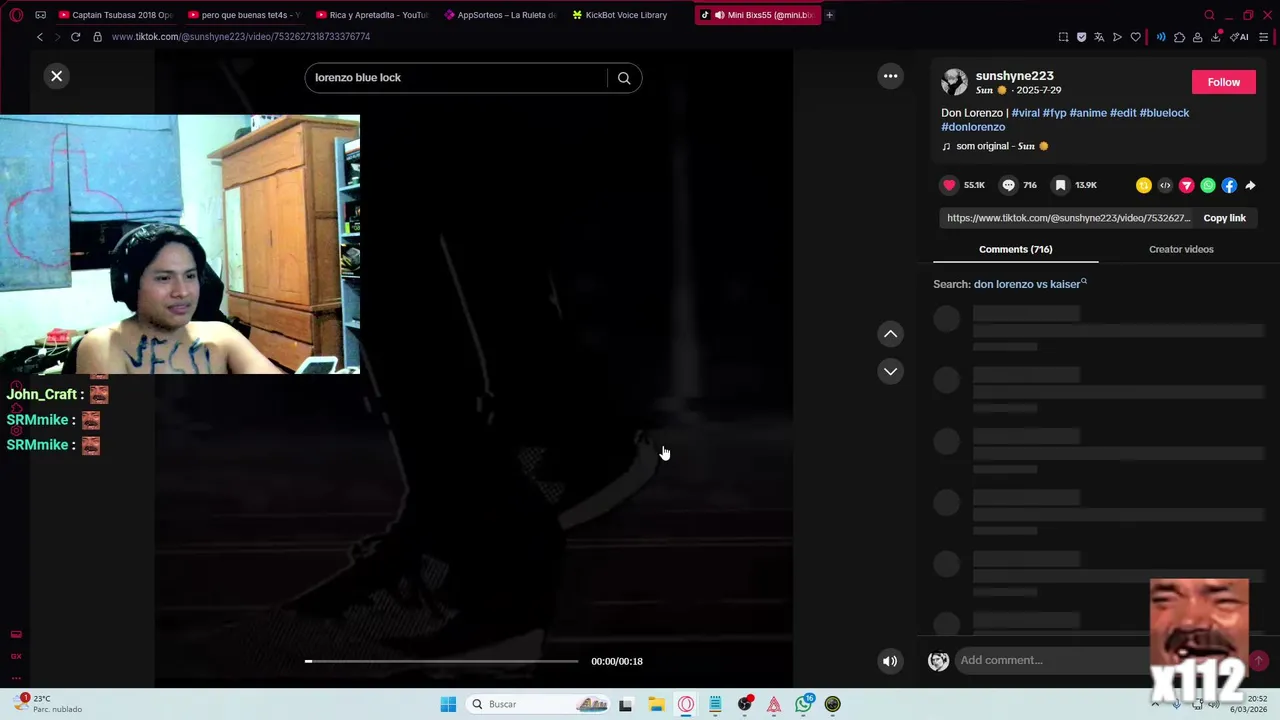This screenshot has width=1280, height=720.
Task: Open the browser extensions cube icon
Action: coord(1179,37)
